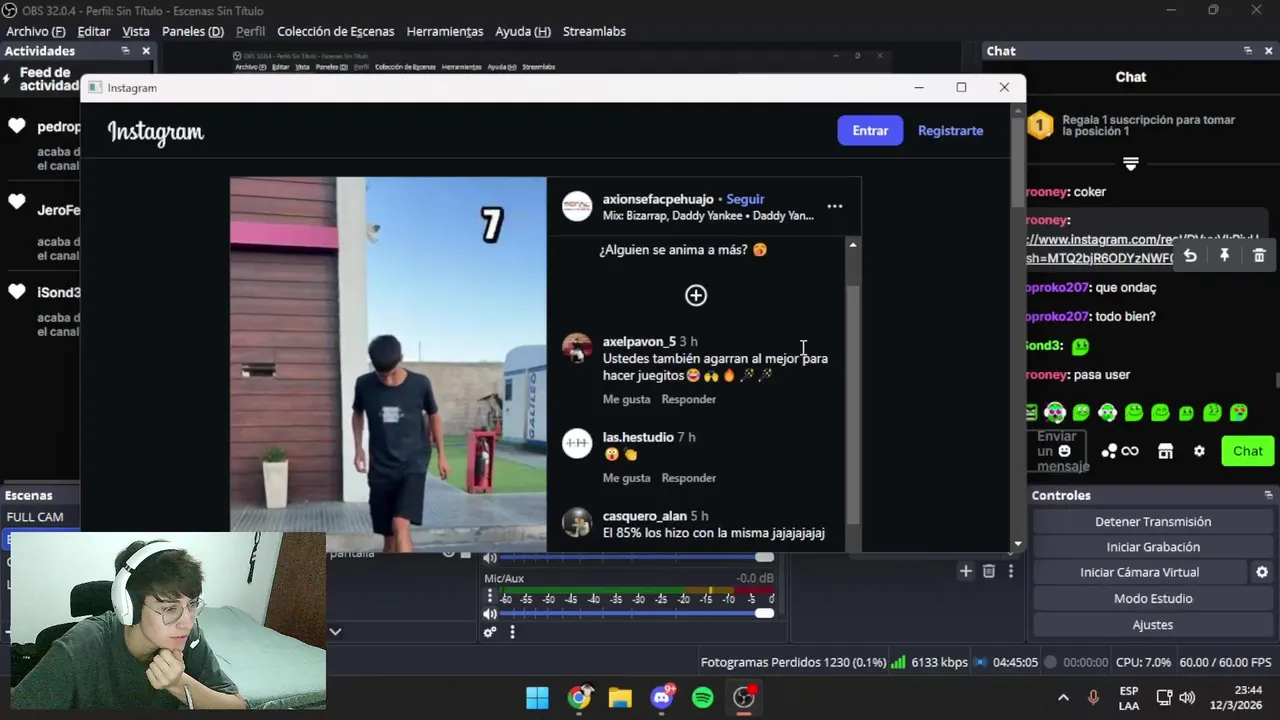Click the Instagram comments scrollbar

(852, 405)
